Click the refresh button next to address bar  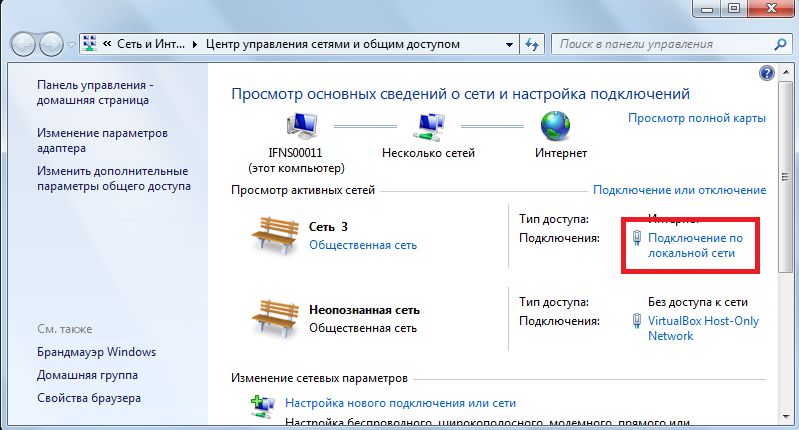coord(532,44)
